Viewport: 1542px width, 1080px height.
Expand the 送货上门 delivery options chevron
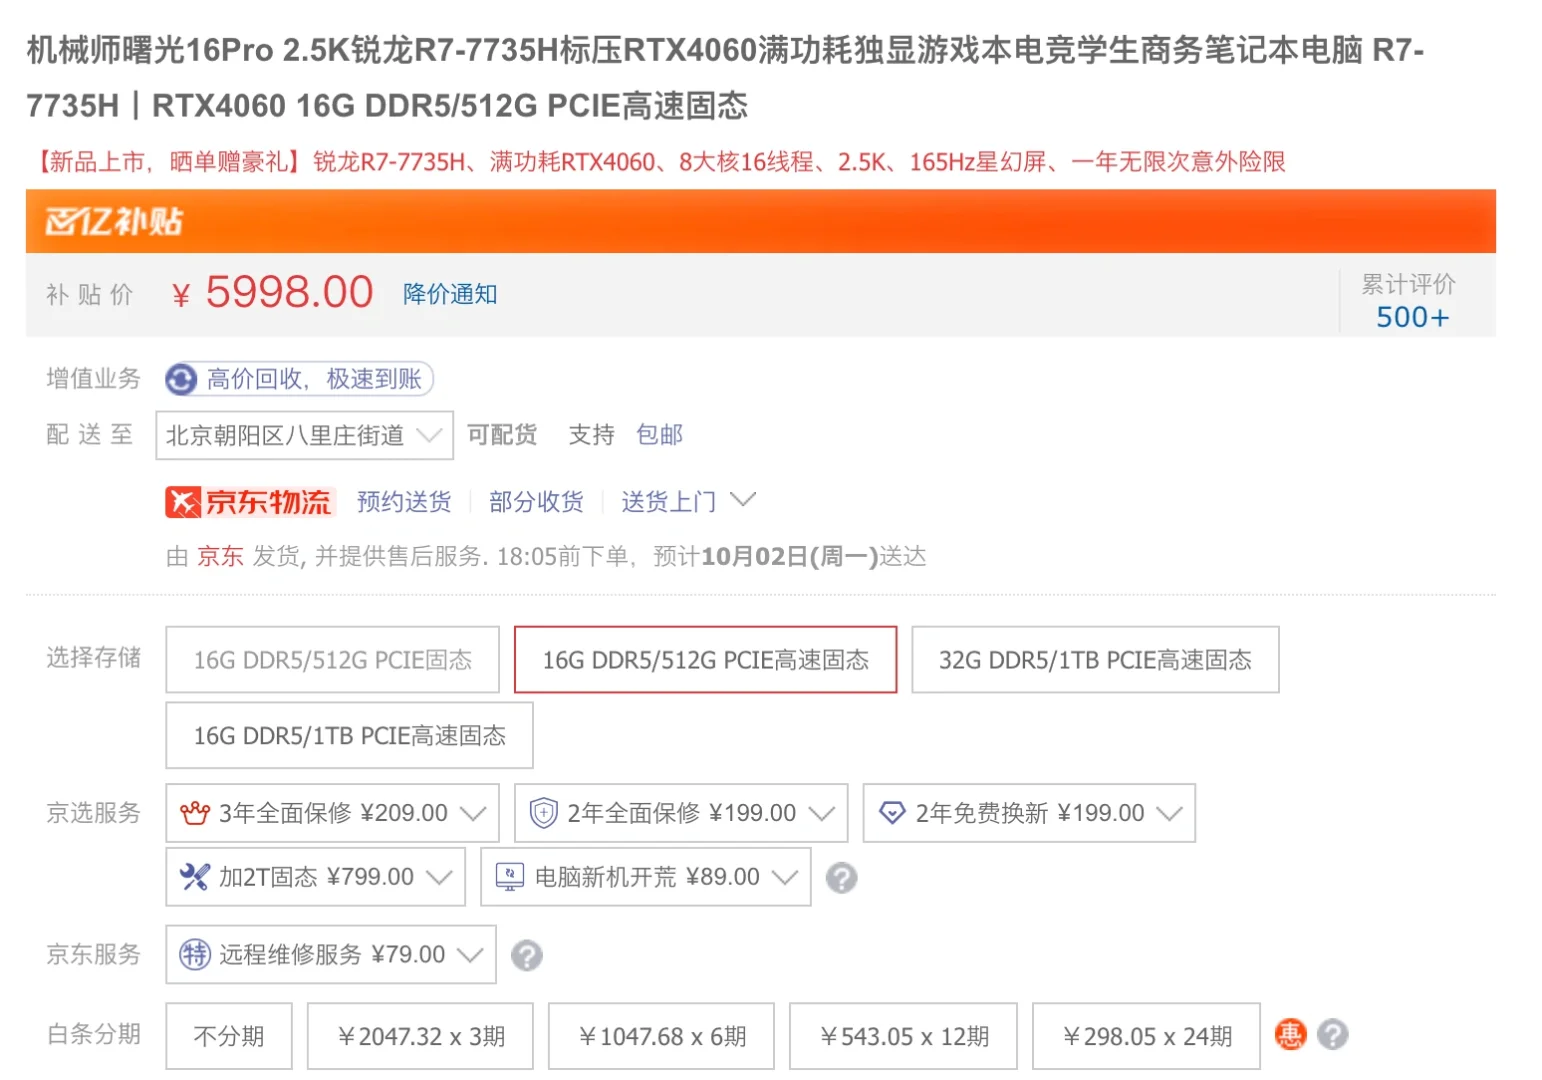743,499
